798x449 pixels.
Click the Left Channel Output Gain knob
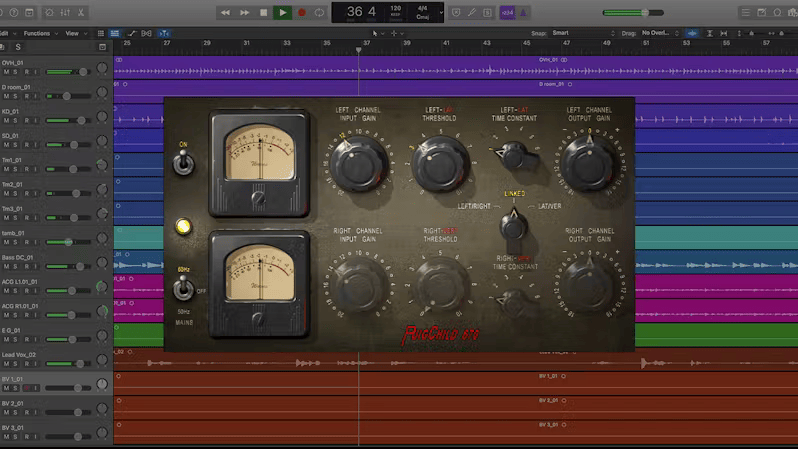[589, 163]
